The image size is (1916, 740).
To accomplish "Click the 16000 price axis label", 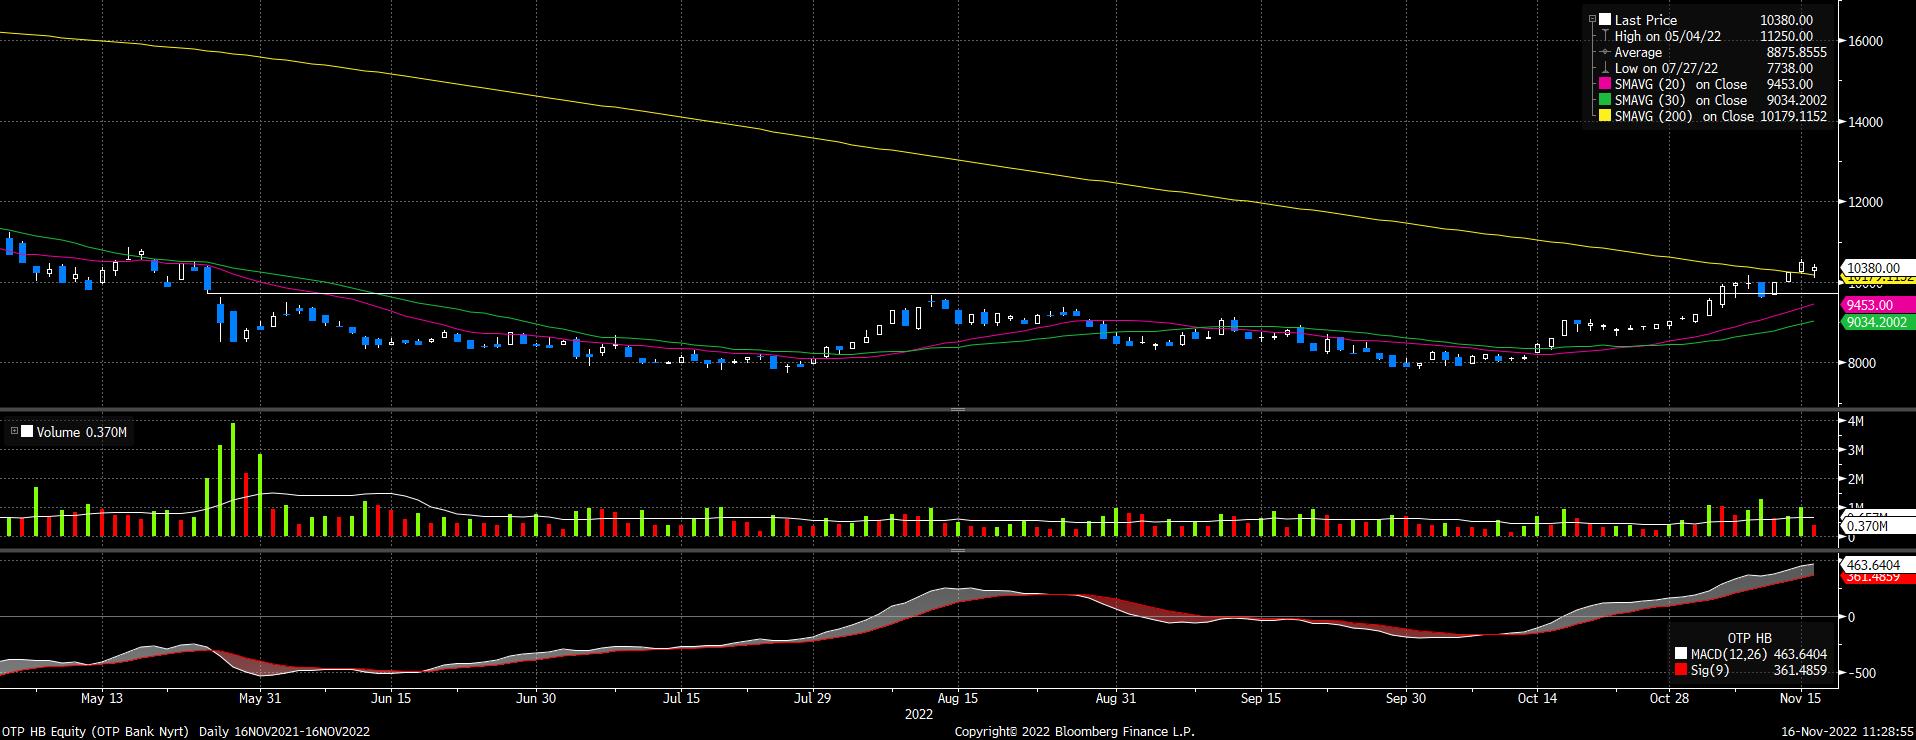I will point(1866,41).
